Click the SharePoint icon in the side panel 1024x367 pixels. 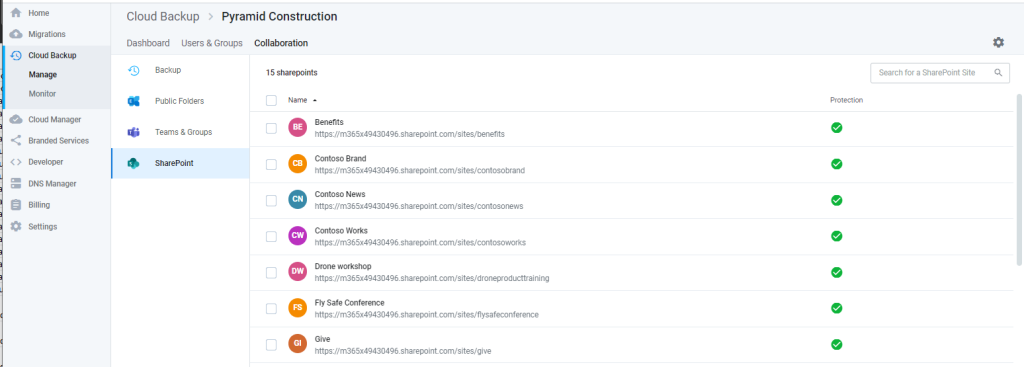coord(134,163)
